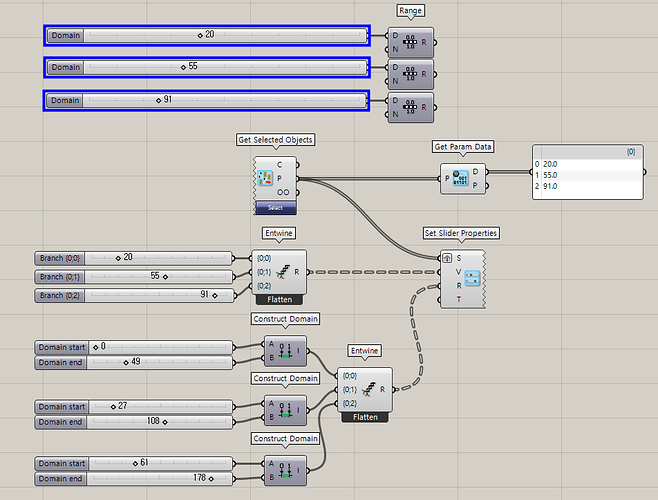Click the Domain slider grip showing 91
The height and width of the screenshot is (500, 658).
point(158,101)
